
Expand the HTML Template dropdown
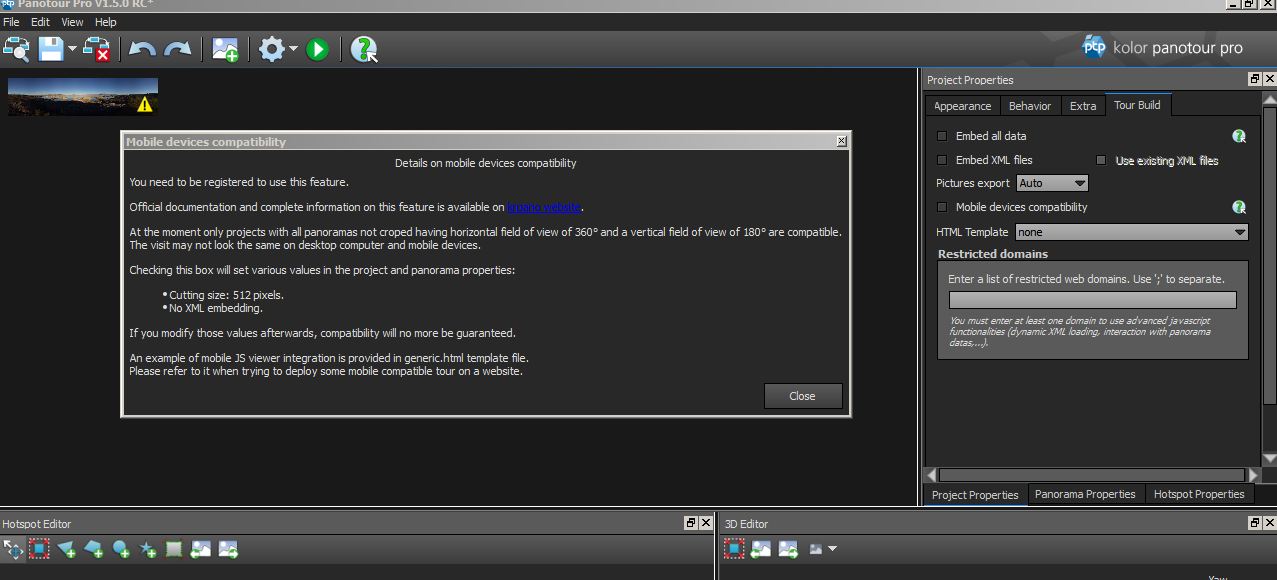click(x=1131, y=232)
